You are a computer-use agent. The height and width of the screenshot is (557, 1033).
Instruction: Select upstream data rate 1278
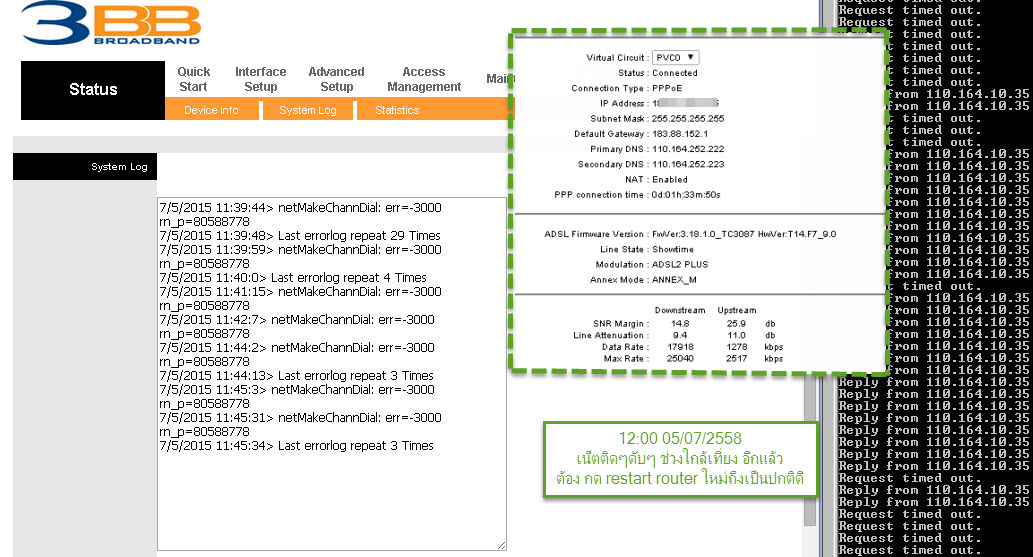[737, 347]
